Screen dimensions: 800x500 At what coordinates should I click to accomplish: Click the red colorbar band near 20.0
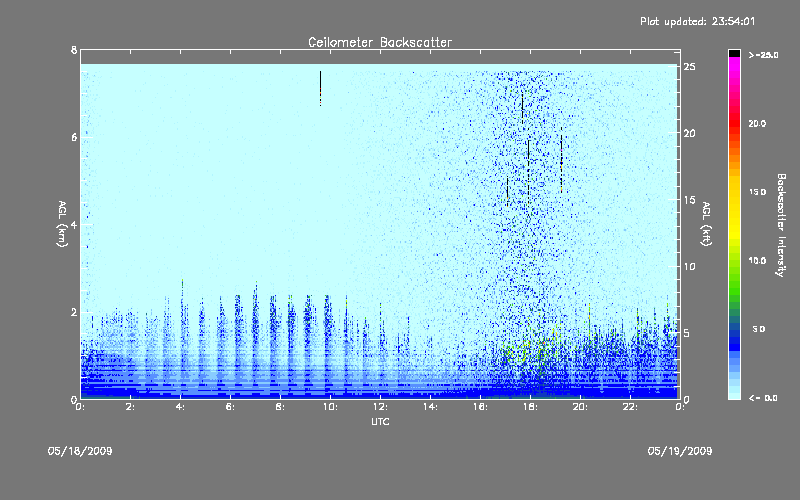point(734,123)
